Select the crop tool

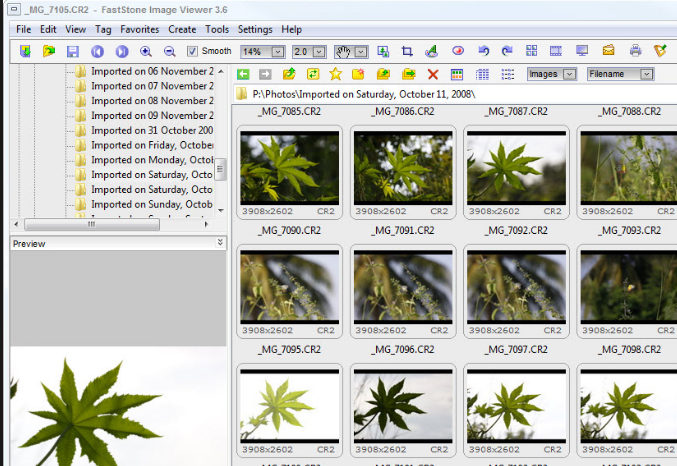(x=407, y=51)
